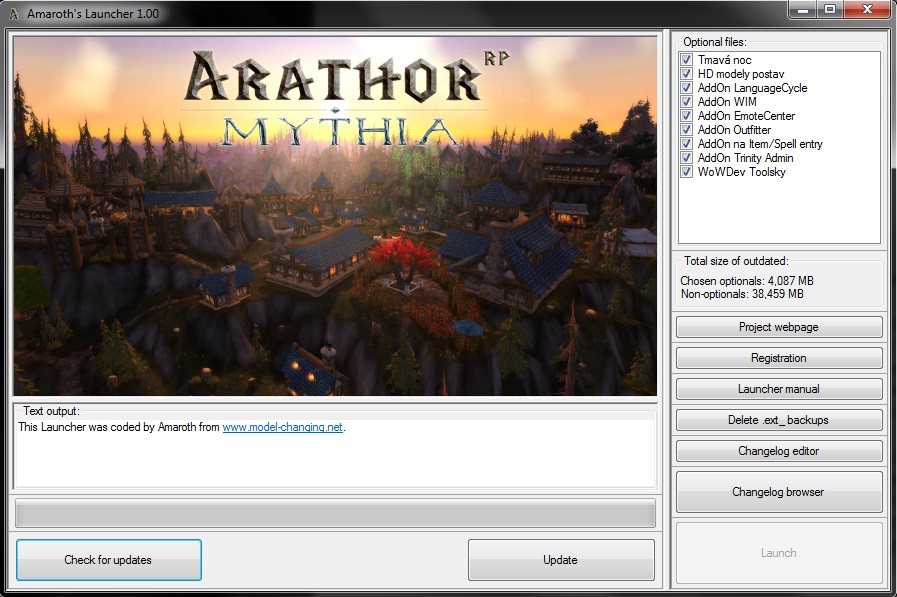897x597 pixels.
Task: Open the Changelog browser
Action: pos(779,492)
